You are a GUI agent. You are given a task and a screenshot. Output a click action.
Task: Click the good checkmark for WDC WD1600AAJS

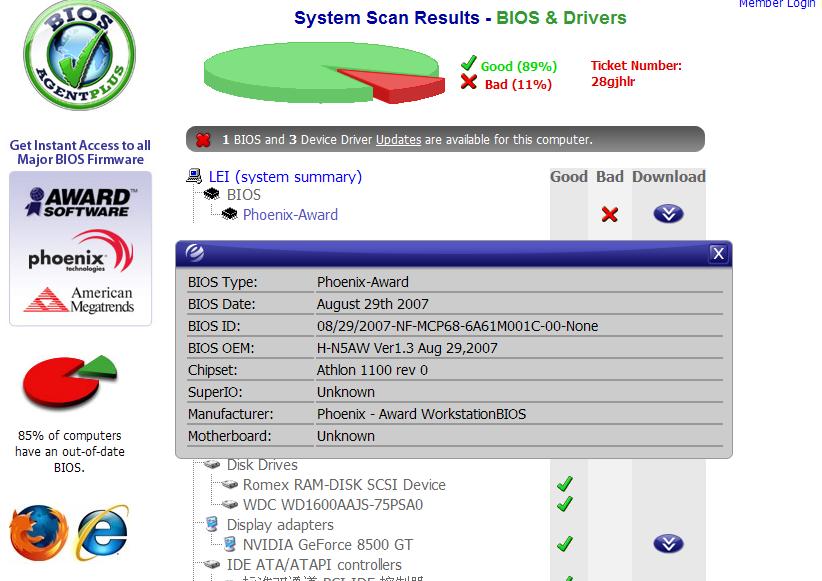565,503
